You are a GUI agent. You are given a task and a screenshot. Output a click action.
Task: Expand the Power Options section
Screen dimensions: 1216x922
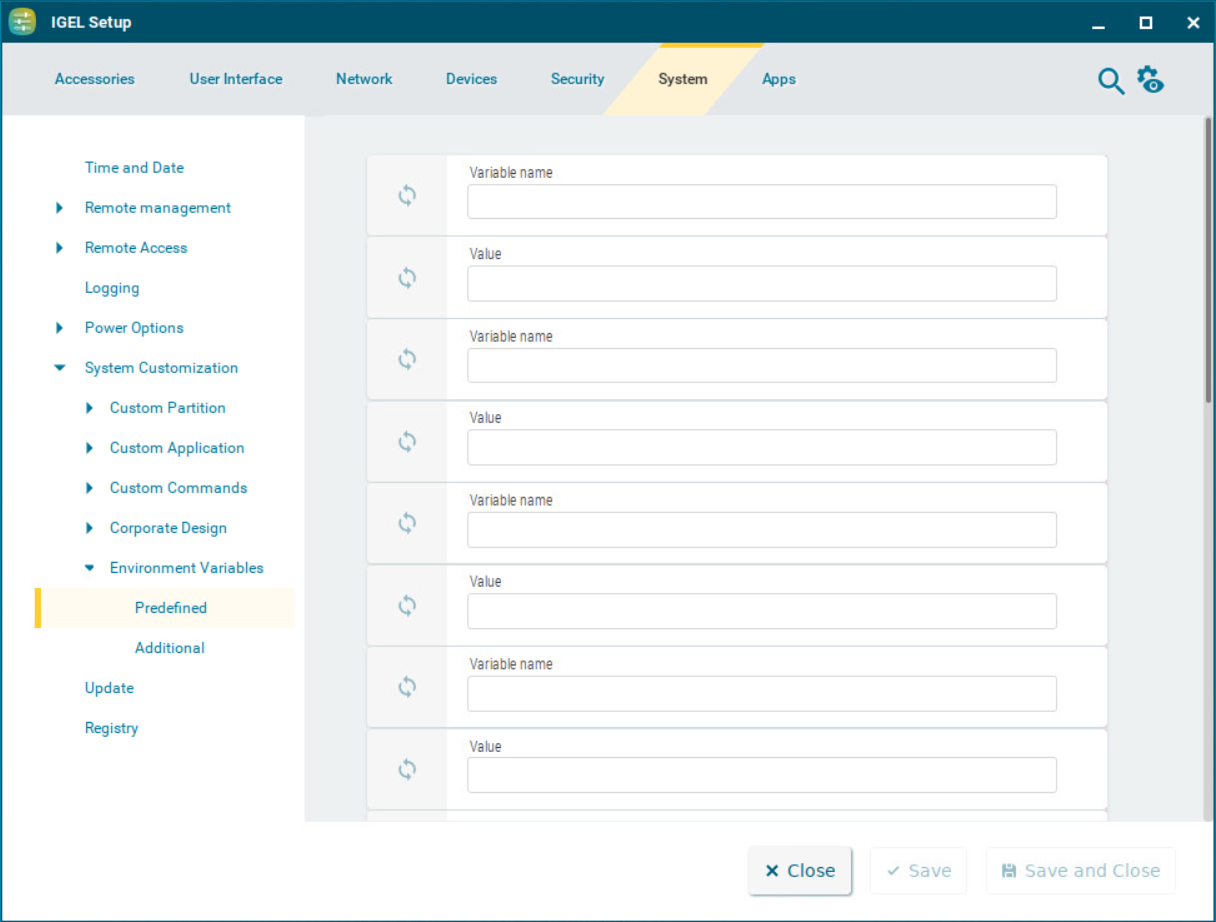[x=60, y=328]
